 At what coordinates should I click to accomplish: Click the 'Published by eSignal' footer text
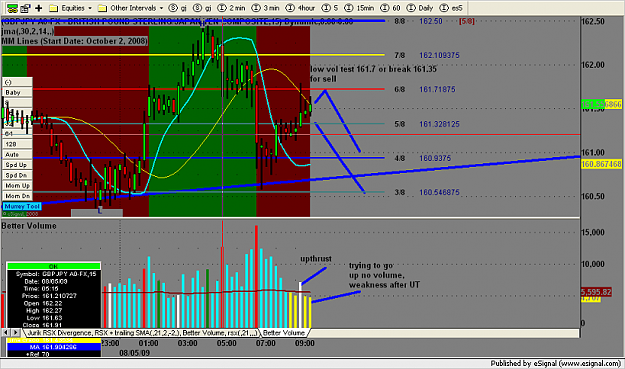coord(555,363)
